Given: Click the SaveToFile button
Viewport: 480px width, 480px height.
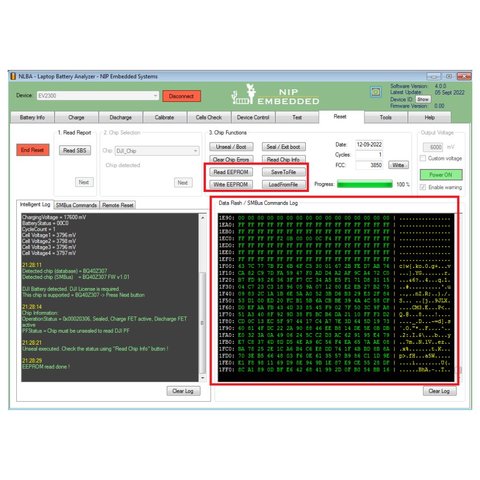Looking at the screenshot, I should point(283,172).
